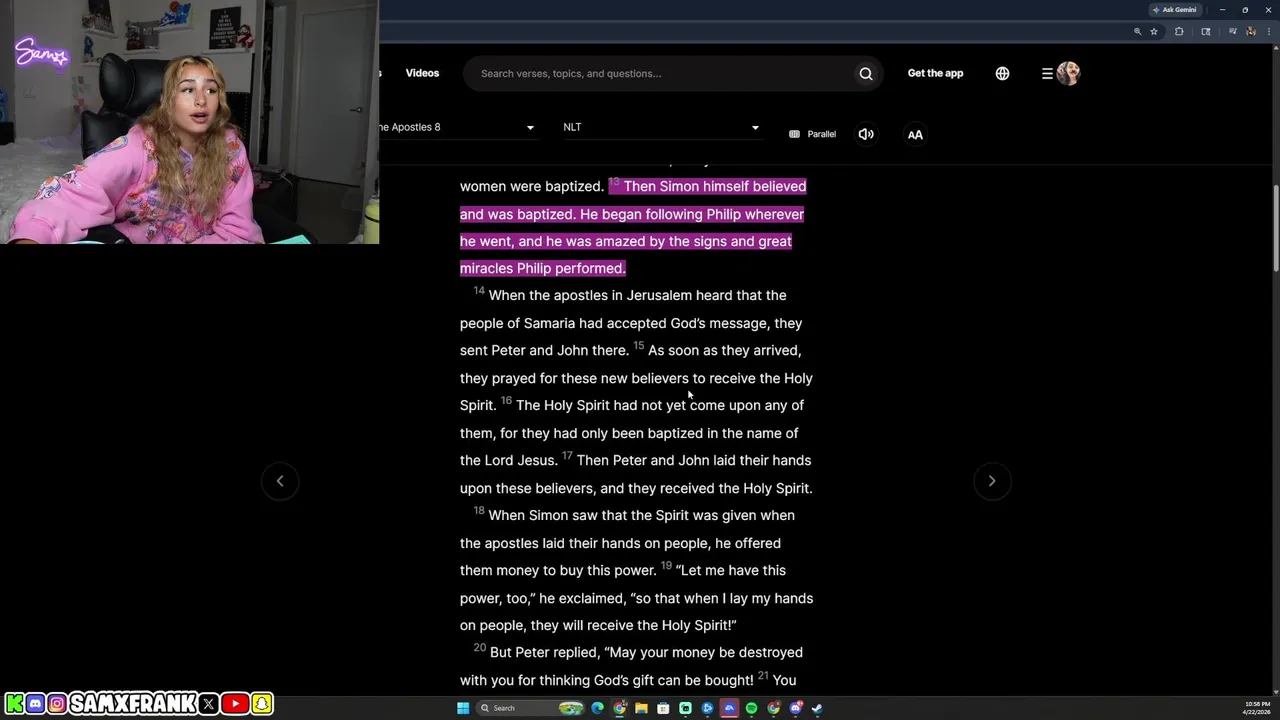Open the AA font settings

coord(915,134)
